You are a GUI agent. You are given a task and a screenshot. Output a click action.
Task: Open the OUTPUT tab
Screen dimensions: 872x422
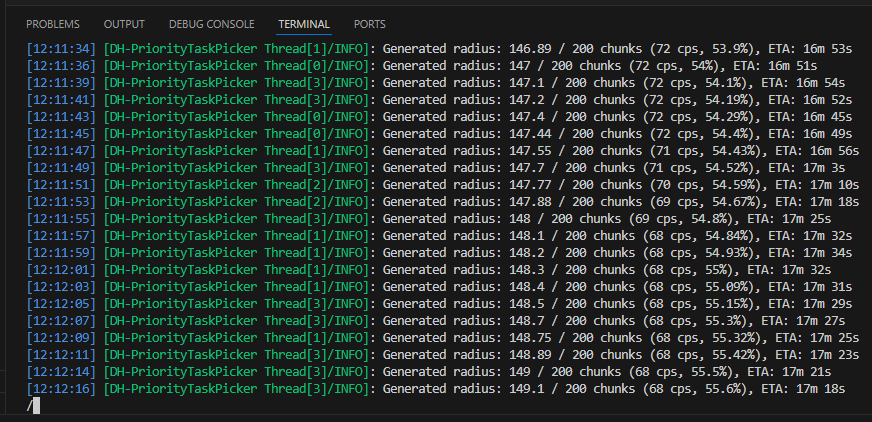[124, 24]
